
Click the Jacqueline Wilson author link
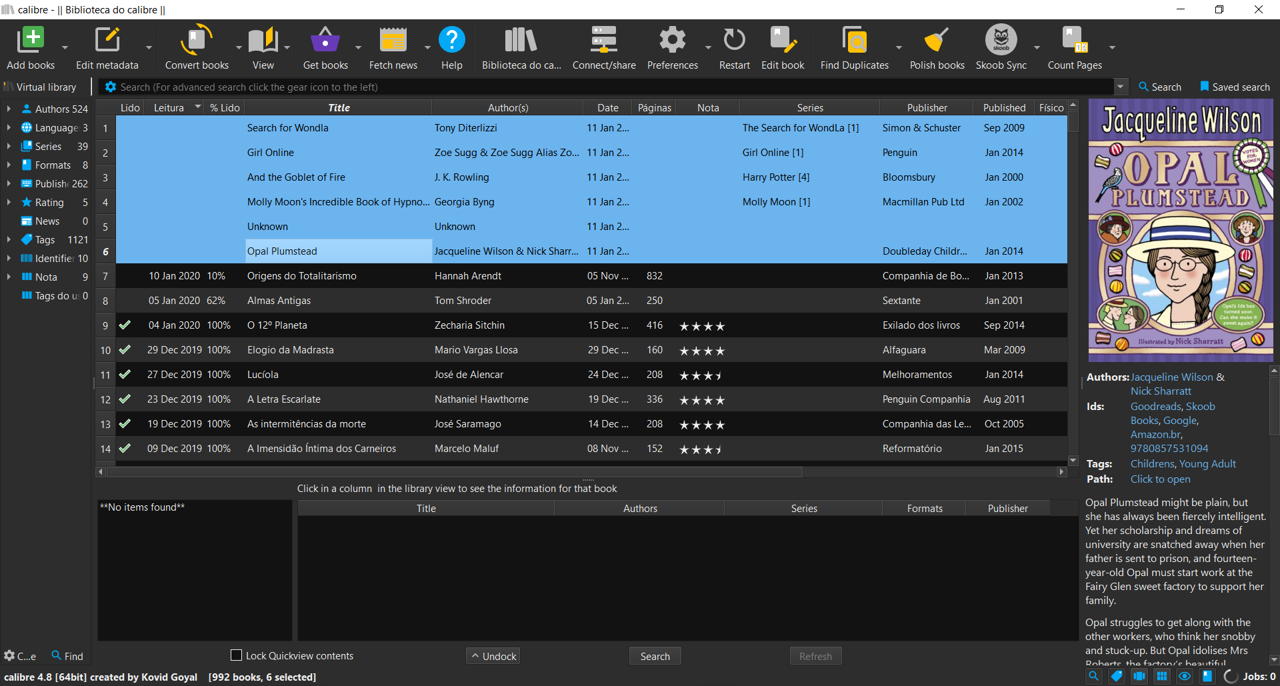click(1171, 377)
